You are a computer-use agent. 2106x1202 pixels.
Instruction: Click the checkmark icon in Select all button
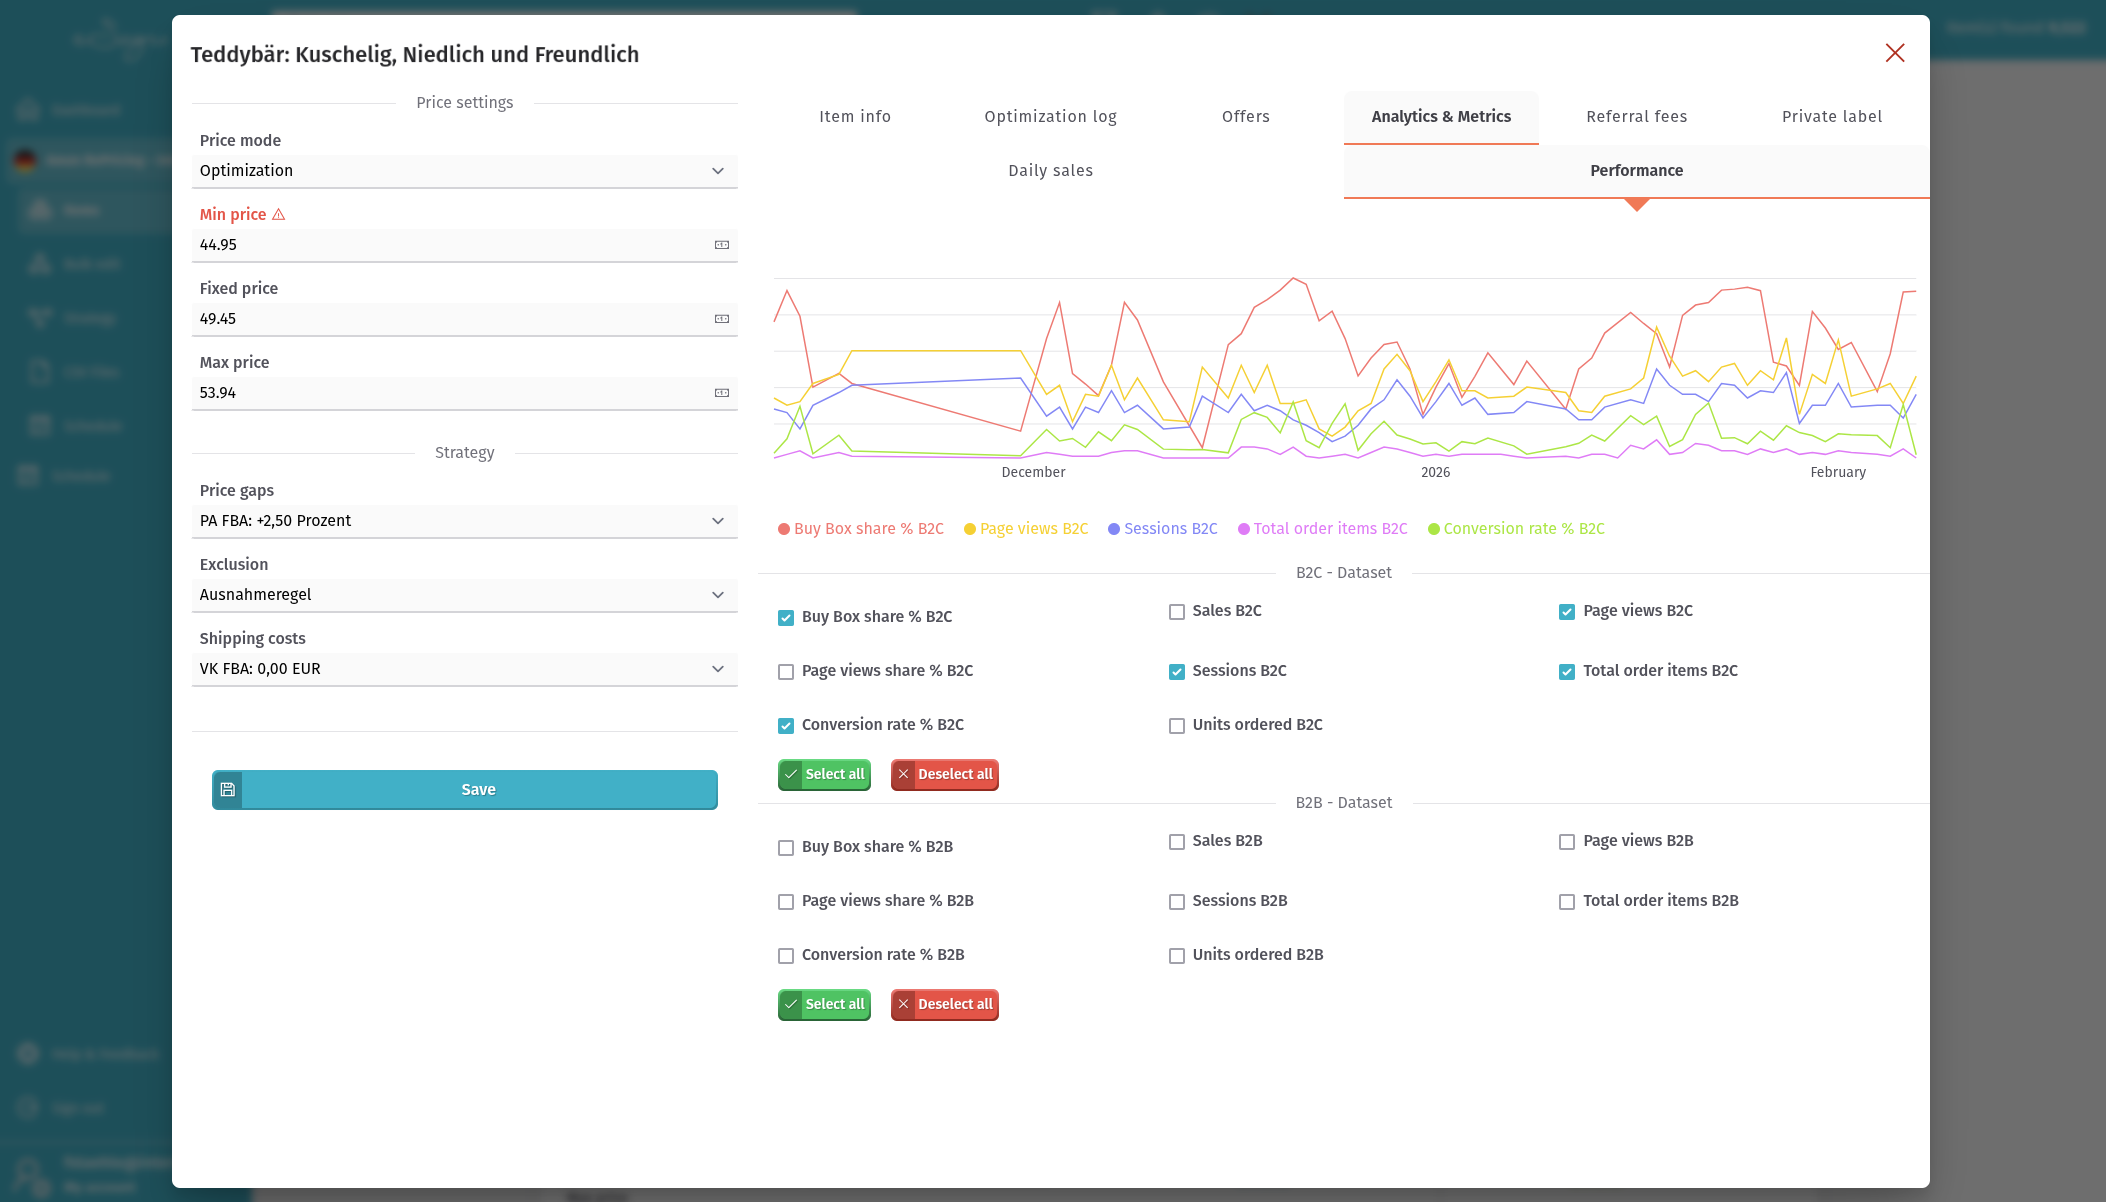pyautogui.click(x=792, y=774)
